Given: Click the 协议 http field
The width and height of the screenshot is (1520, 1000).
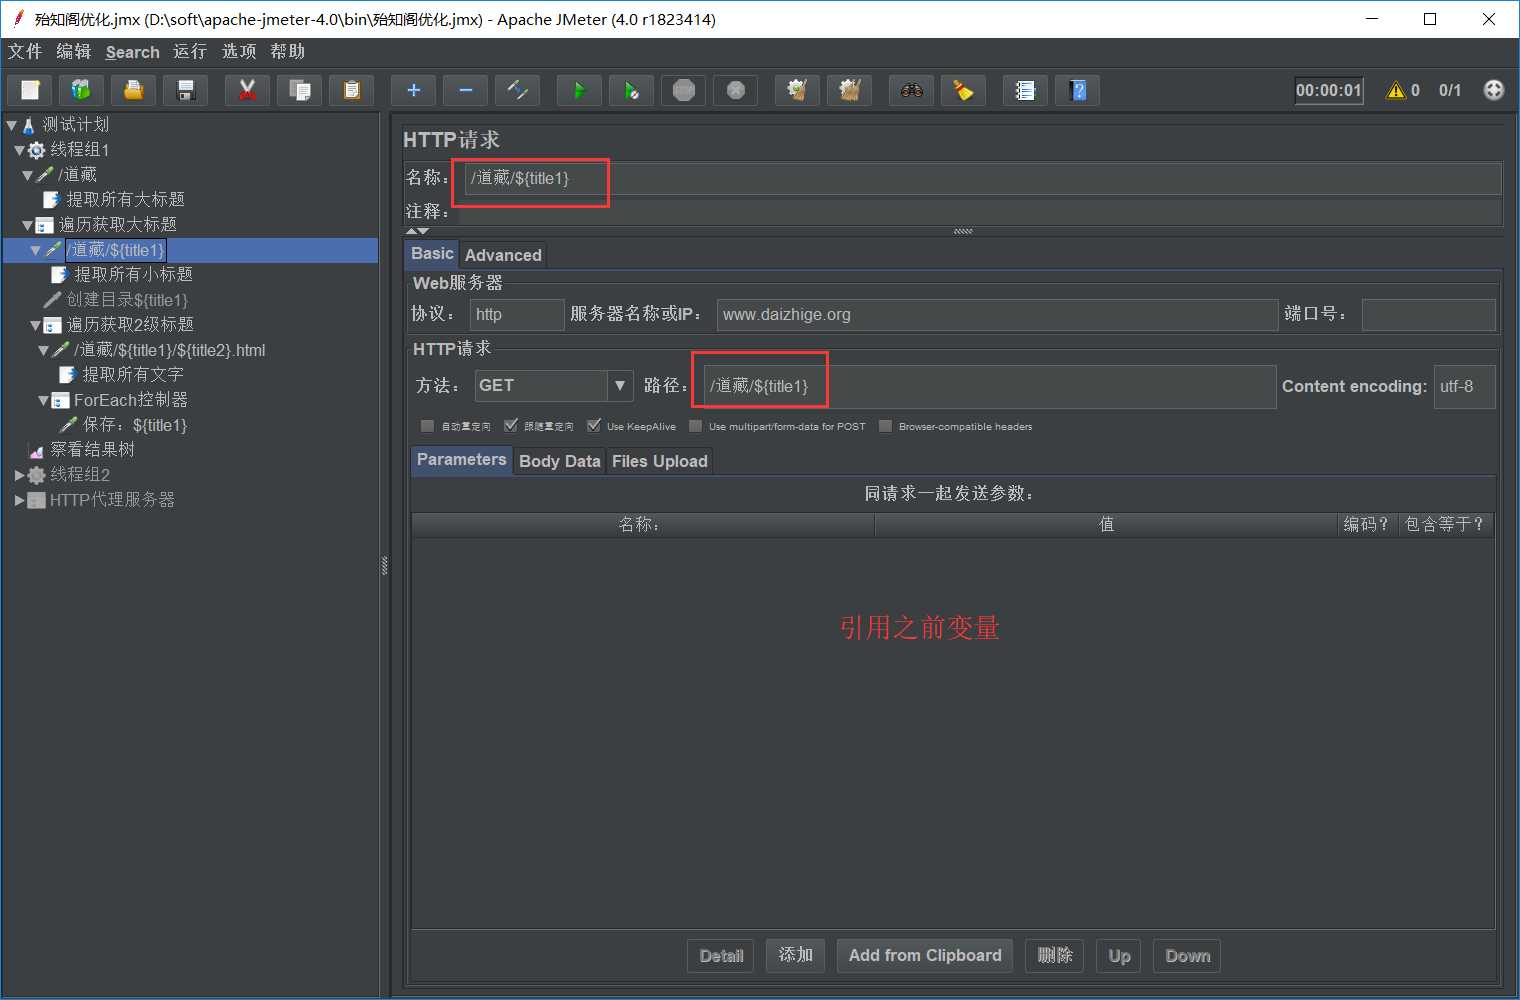Looking at the screenshot, I should tap(517, 315).
